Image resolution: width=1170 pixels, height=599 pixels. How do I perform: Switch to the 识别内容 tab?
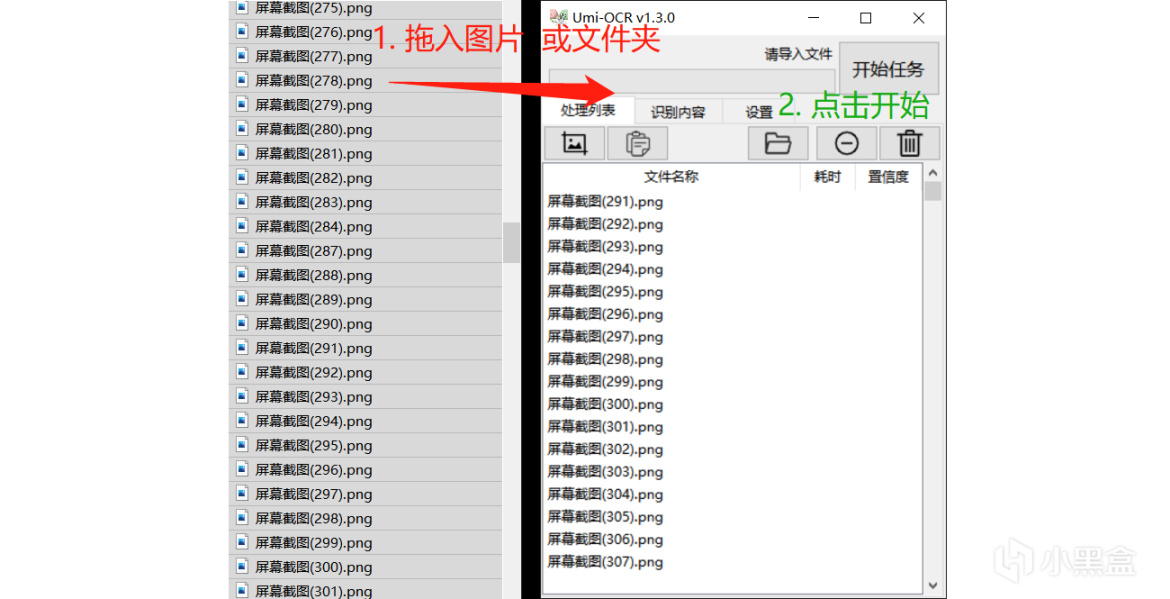click(678, 112)
